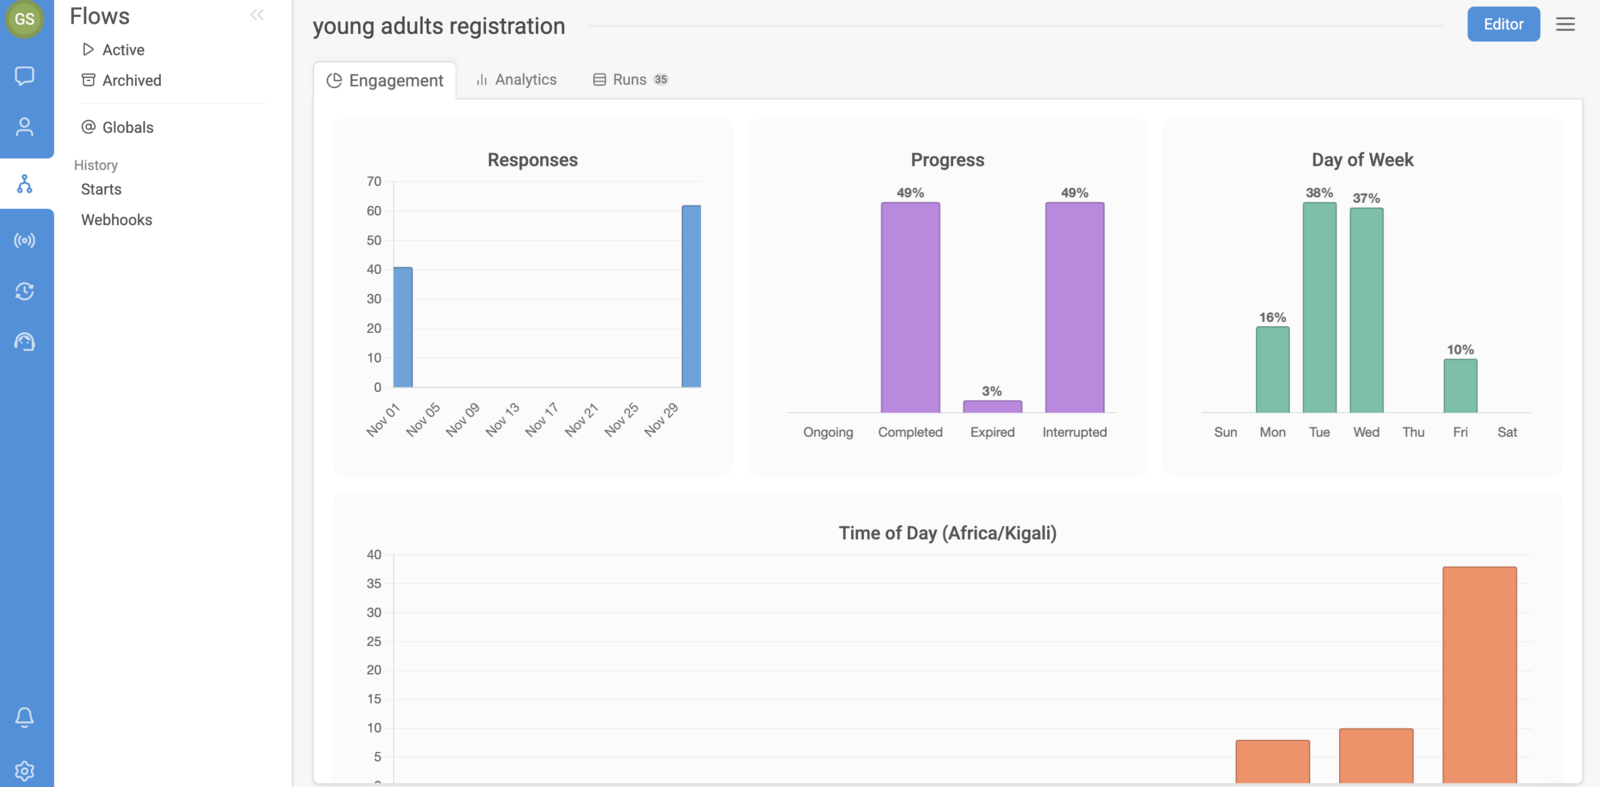Screen dimensions: 1600x787
Task: Open Active flows list
Action: click(113, 50)
